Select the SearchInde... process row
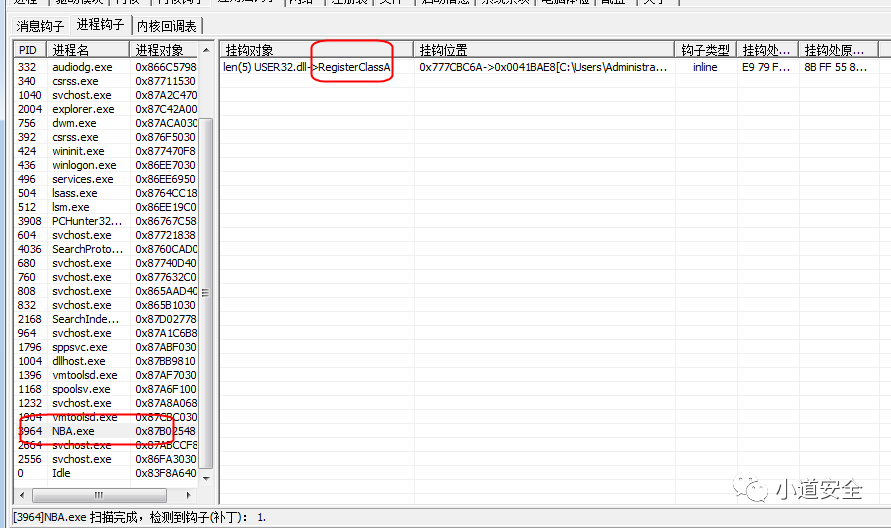891x528 pixels. [x=106, y=319]
